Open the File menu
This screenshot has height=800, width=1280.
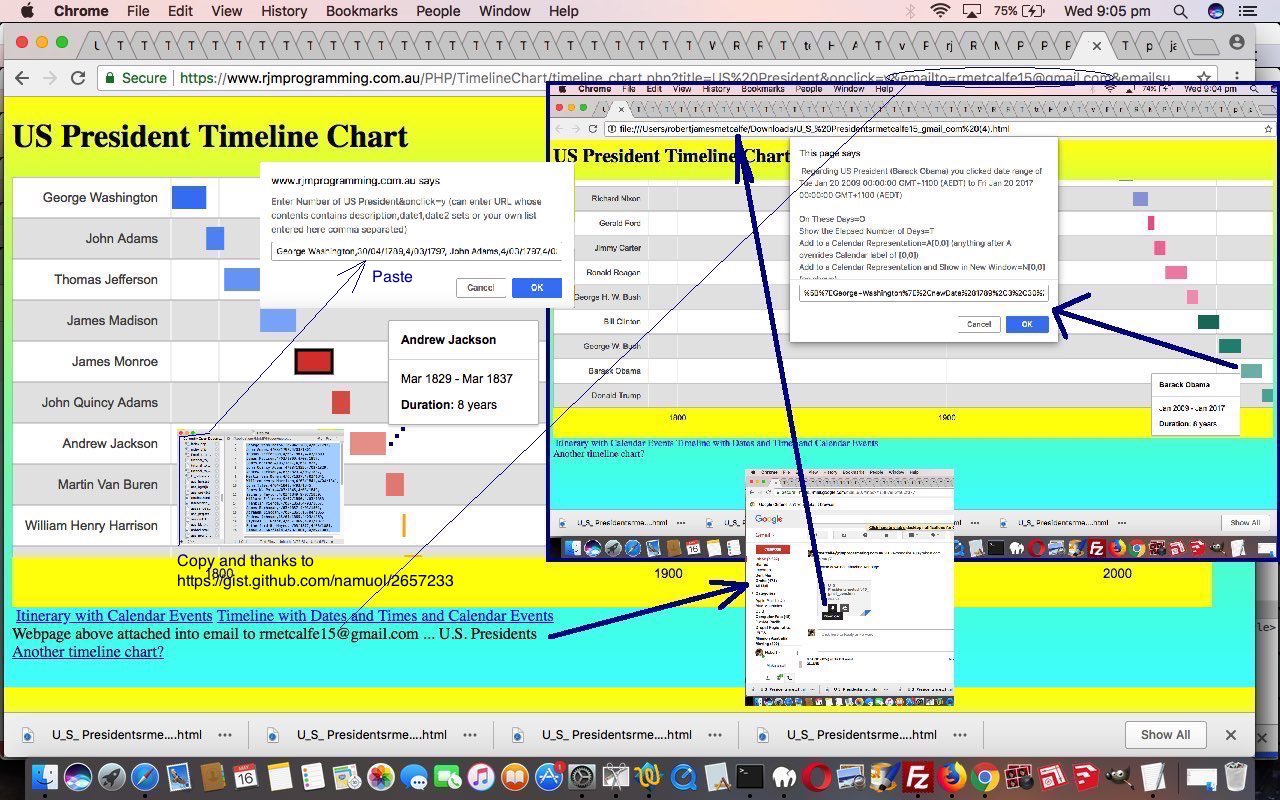(x=138, y=11)
